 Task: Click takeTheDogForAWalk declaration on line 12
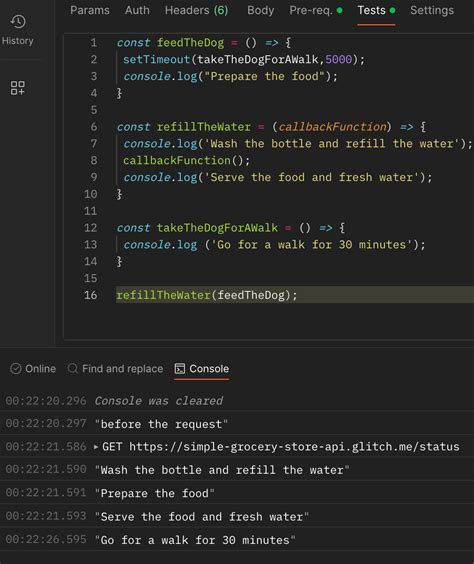point(217,228)
